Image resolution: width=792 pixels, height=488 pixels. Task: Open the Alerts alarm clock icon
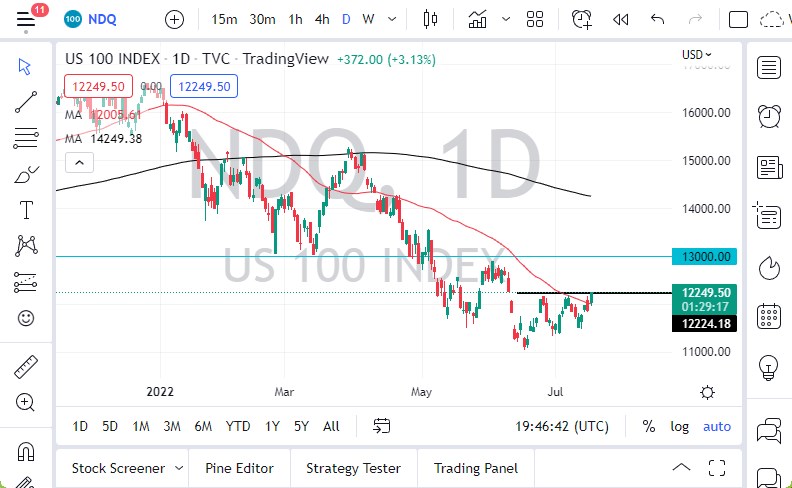pos(581,19)
